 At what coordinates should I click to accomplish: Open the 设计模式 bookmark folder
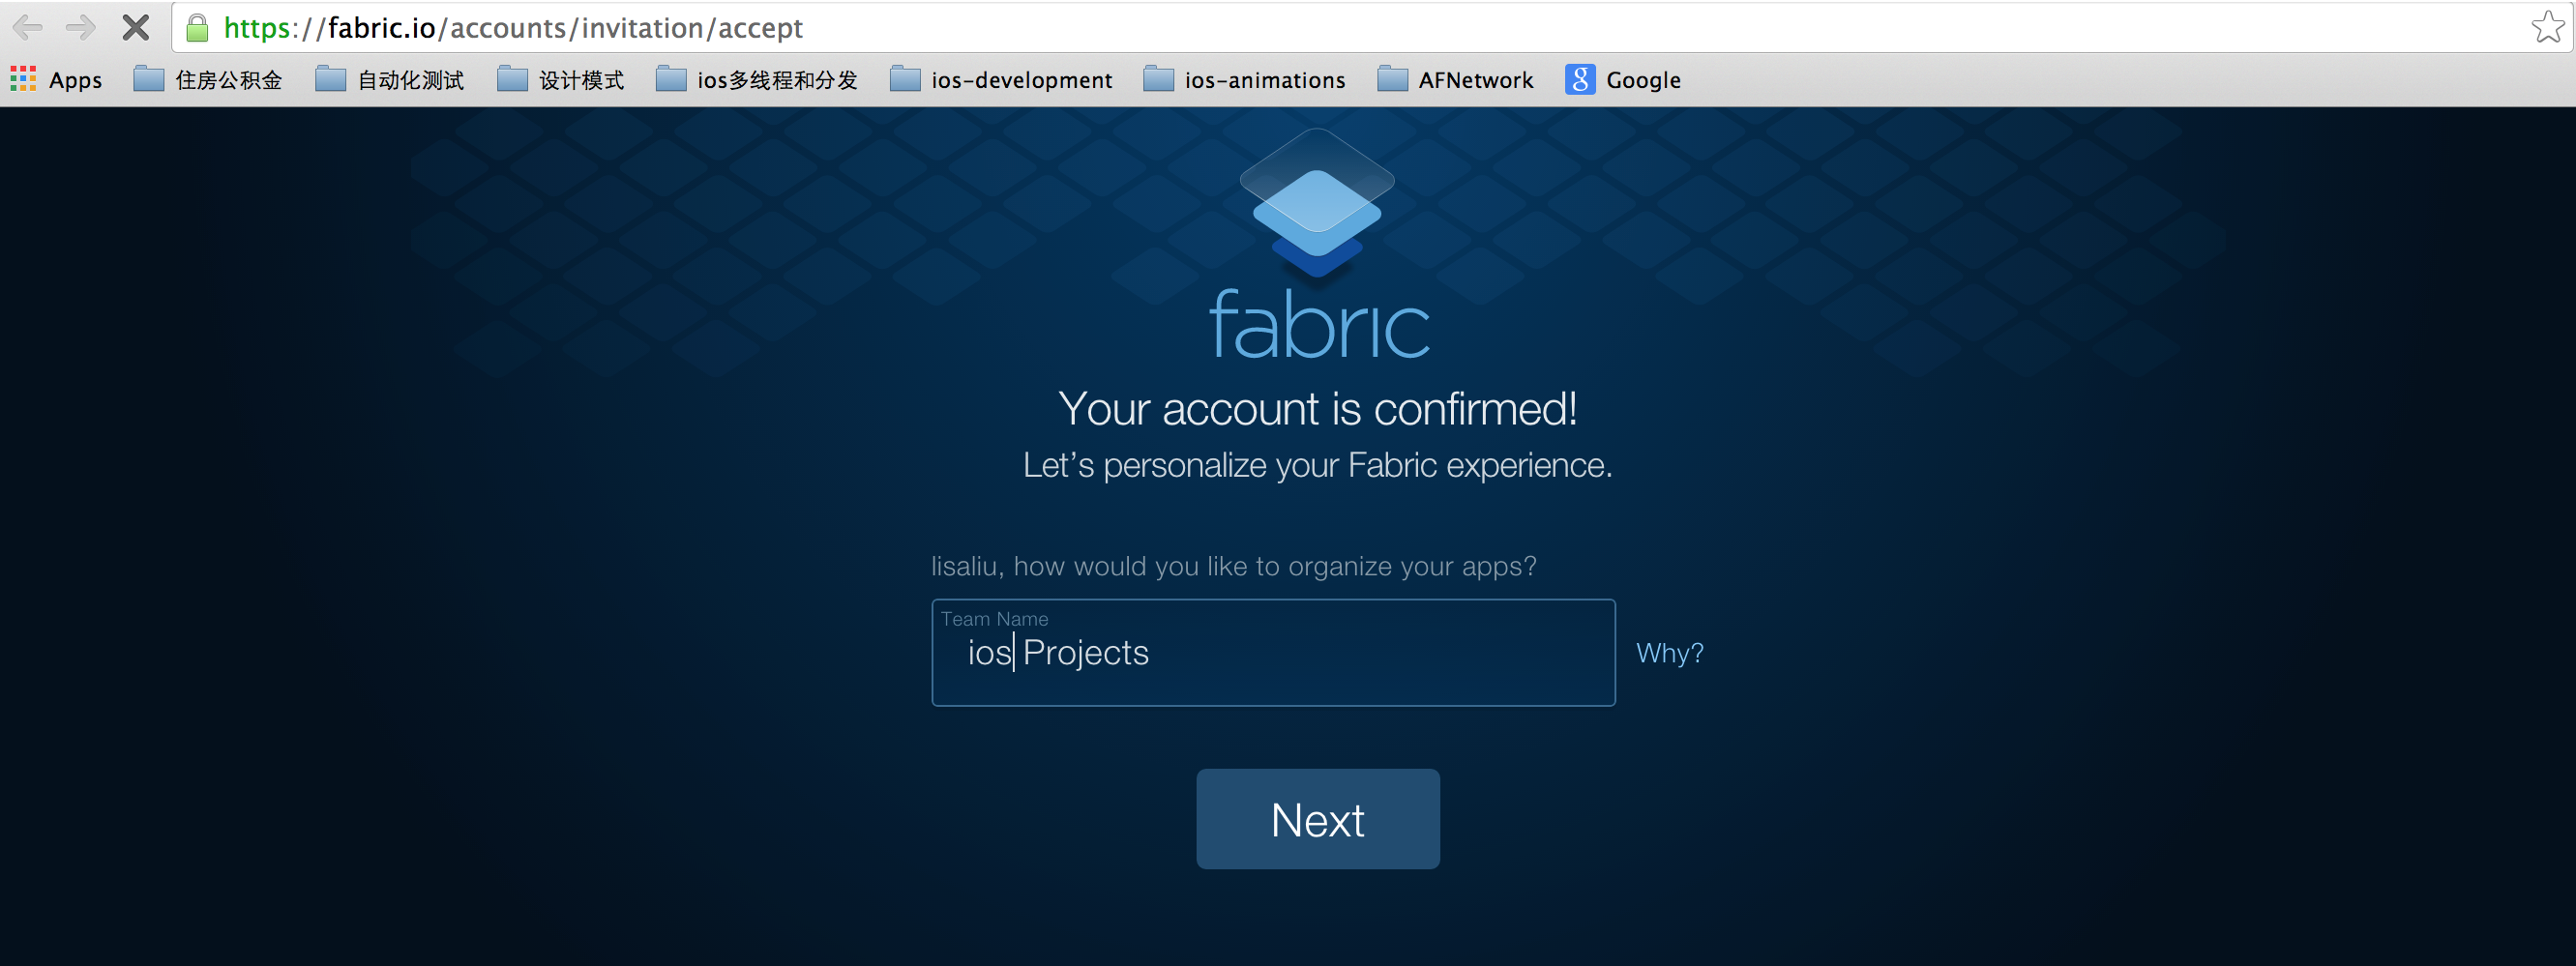[x=561, y=80]
